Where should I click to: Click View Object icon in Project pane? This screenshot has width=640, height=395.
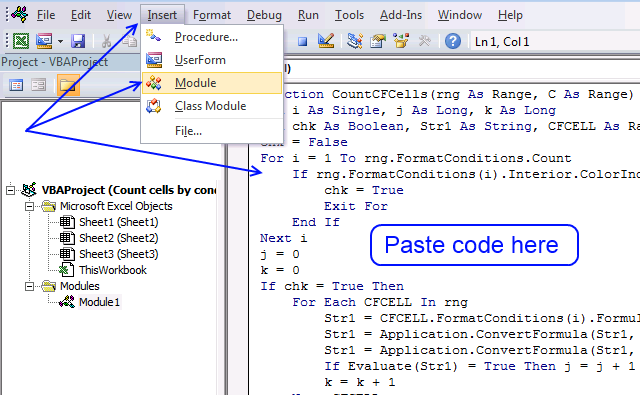(39, 85)
